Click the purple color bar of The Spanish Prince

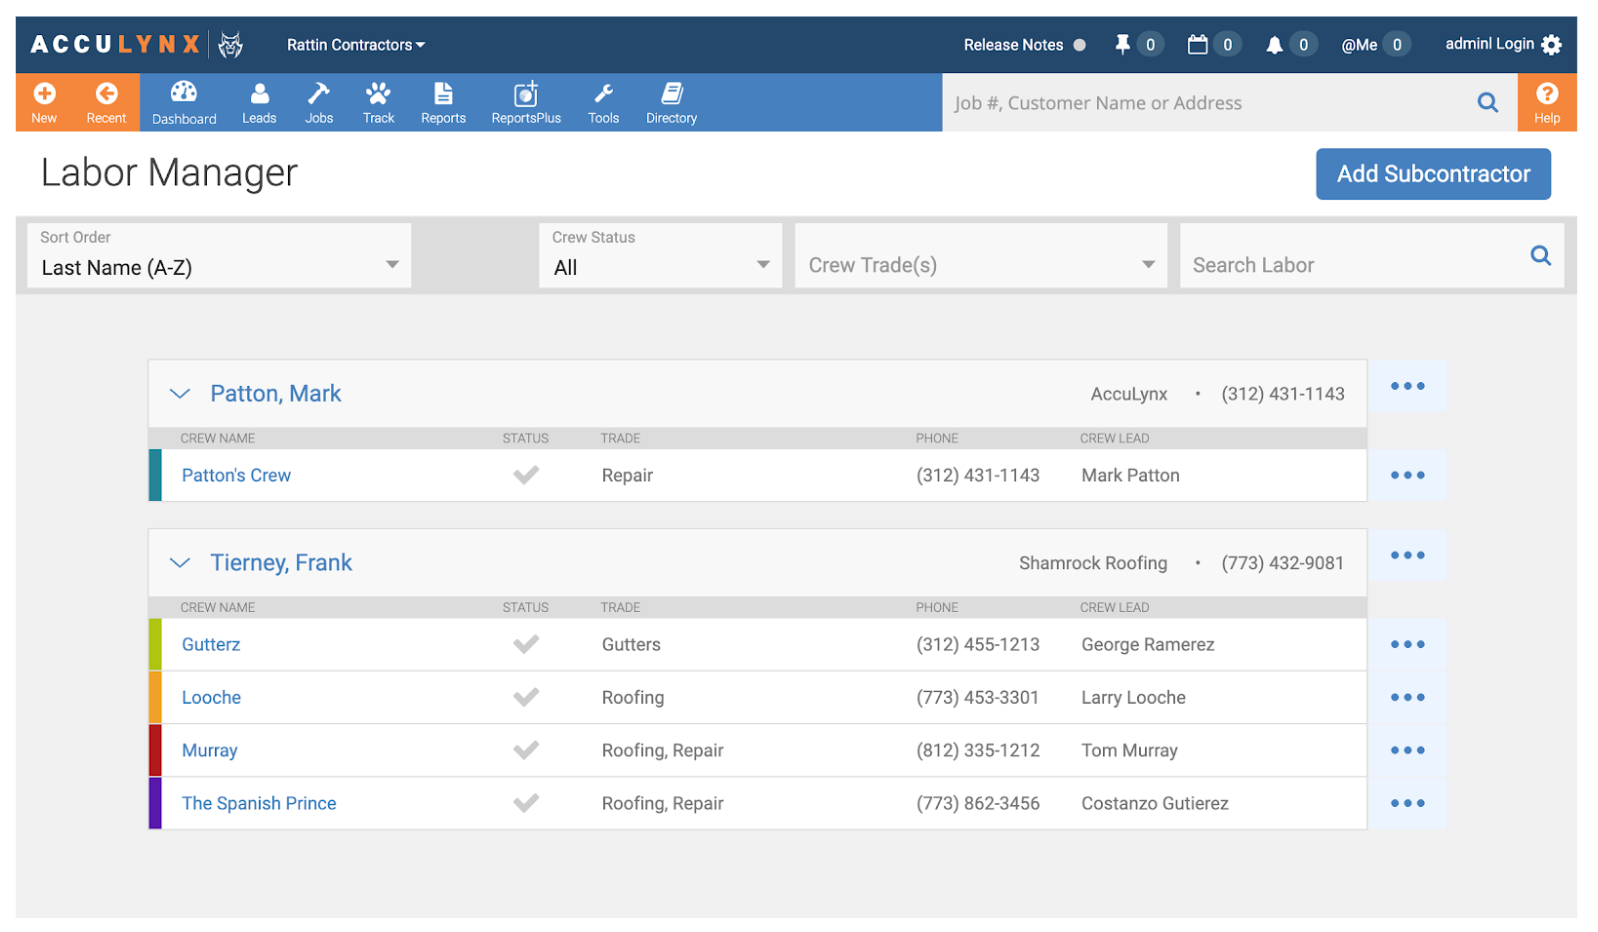pyautogui.click(x=155, y=803)
